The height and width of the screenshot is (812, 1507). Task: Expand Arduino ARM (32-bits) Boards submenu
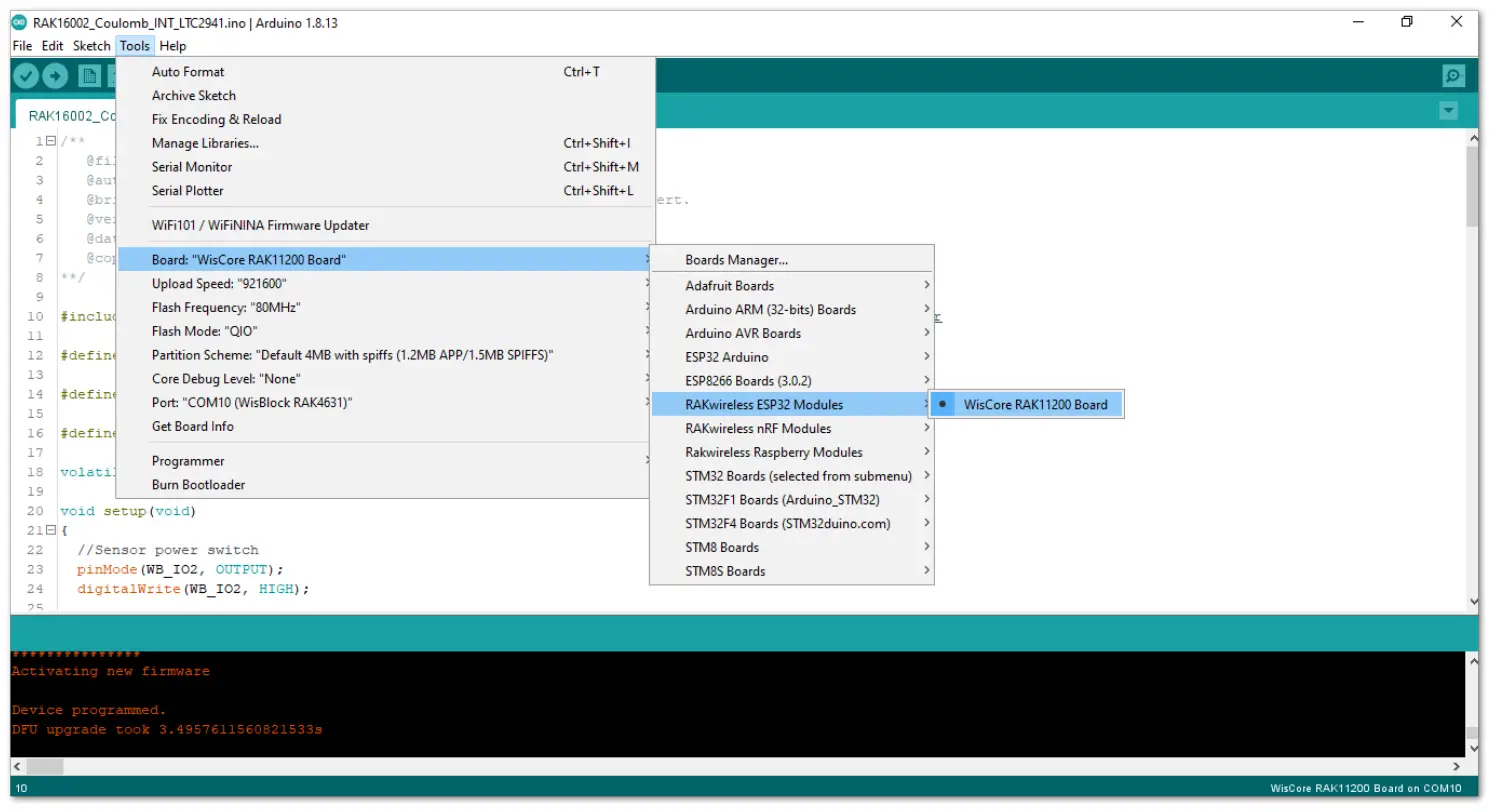(x=792, y=310)
